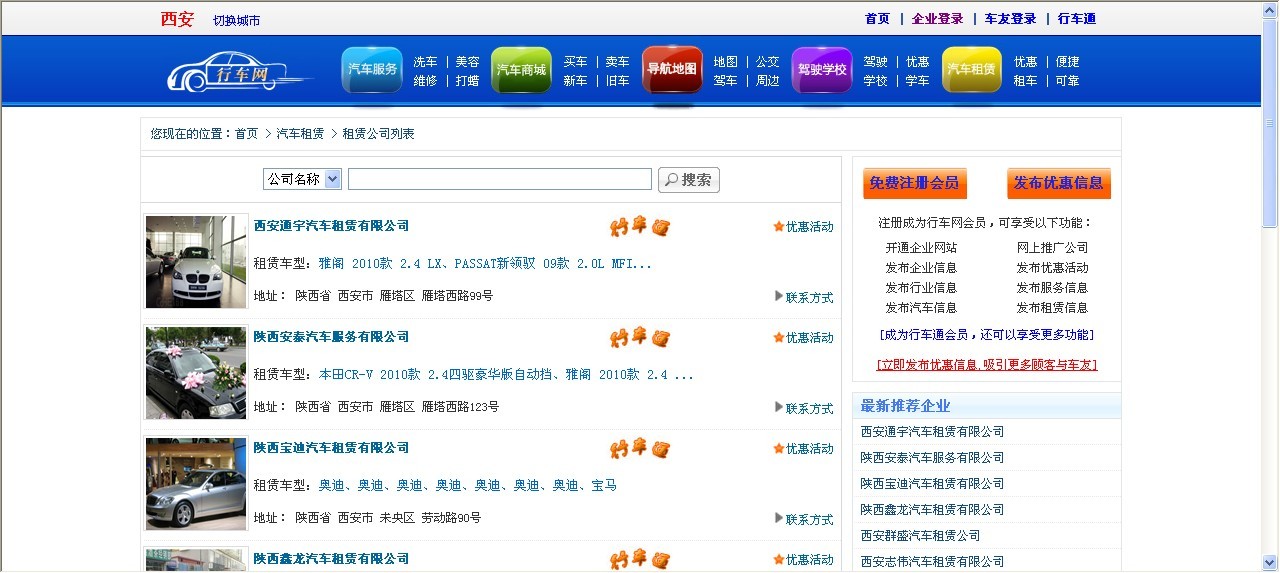Open the 驾驶学校 purple category icon

(x=822, y=70)
